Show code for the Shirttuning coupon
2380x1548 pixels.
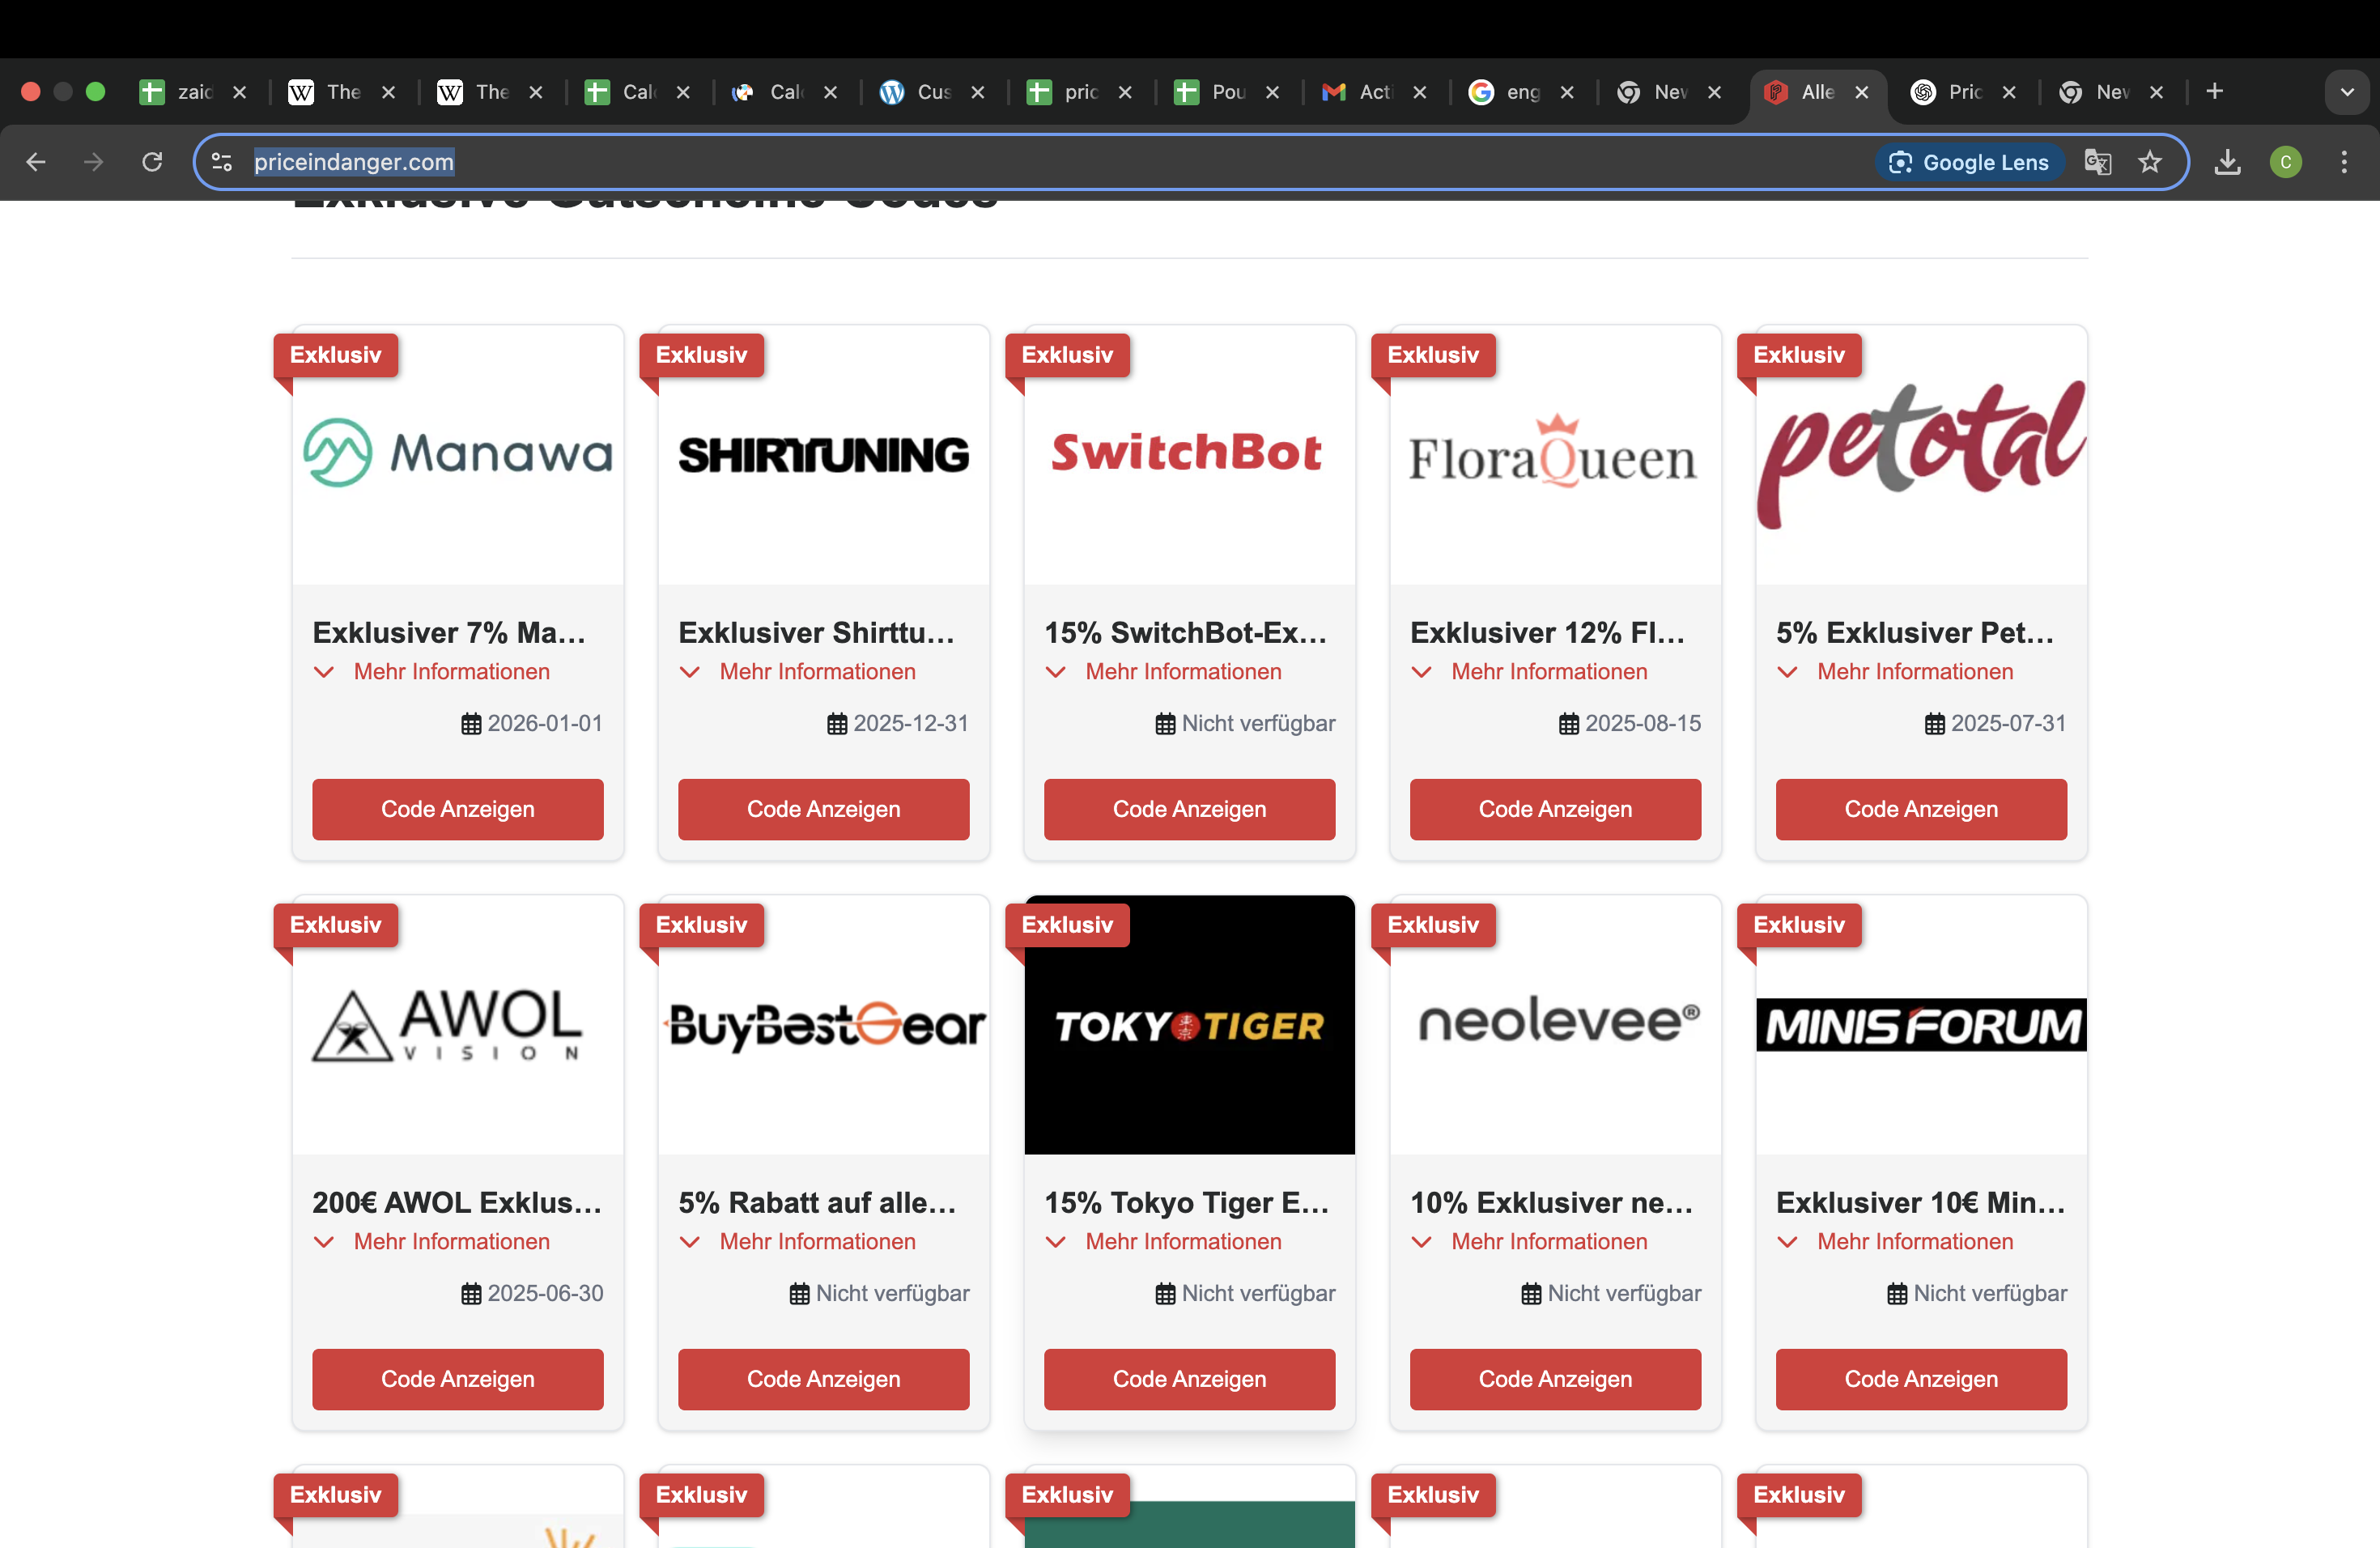[x=824, y=809]
